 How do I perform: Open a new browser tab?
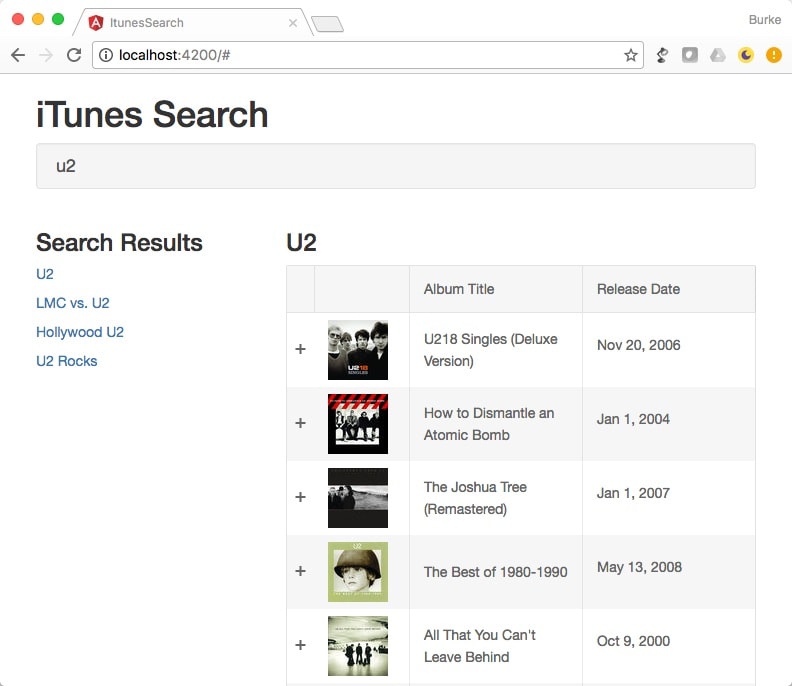coord(327,24)
